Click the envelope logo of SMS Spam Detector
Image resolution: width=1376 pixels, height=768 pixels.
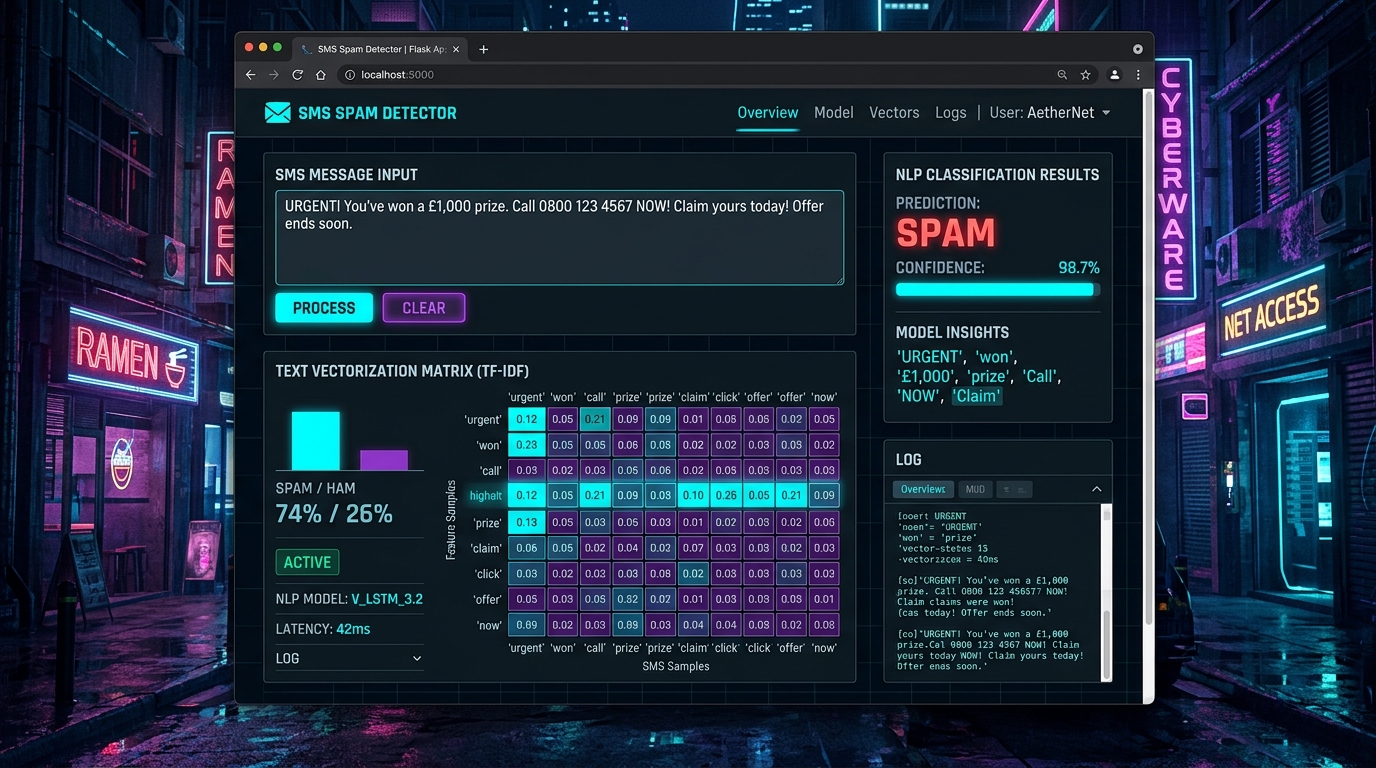point(277,113)
